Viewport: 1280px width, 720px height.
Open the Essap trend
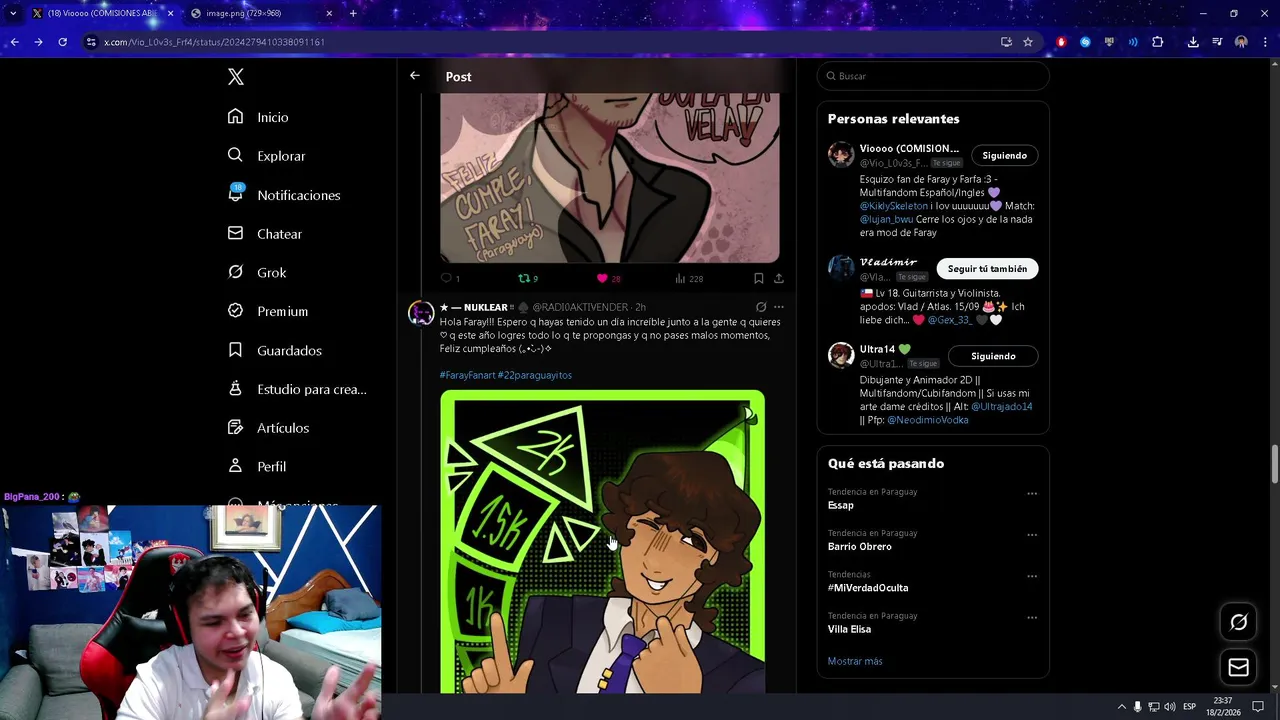(841, 505)
